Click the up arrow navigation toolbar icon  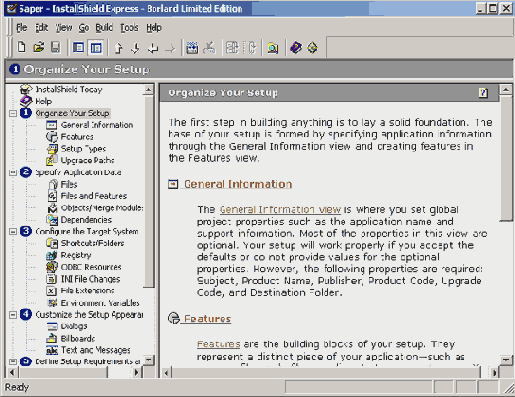click(x=118, y=48)
